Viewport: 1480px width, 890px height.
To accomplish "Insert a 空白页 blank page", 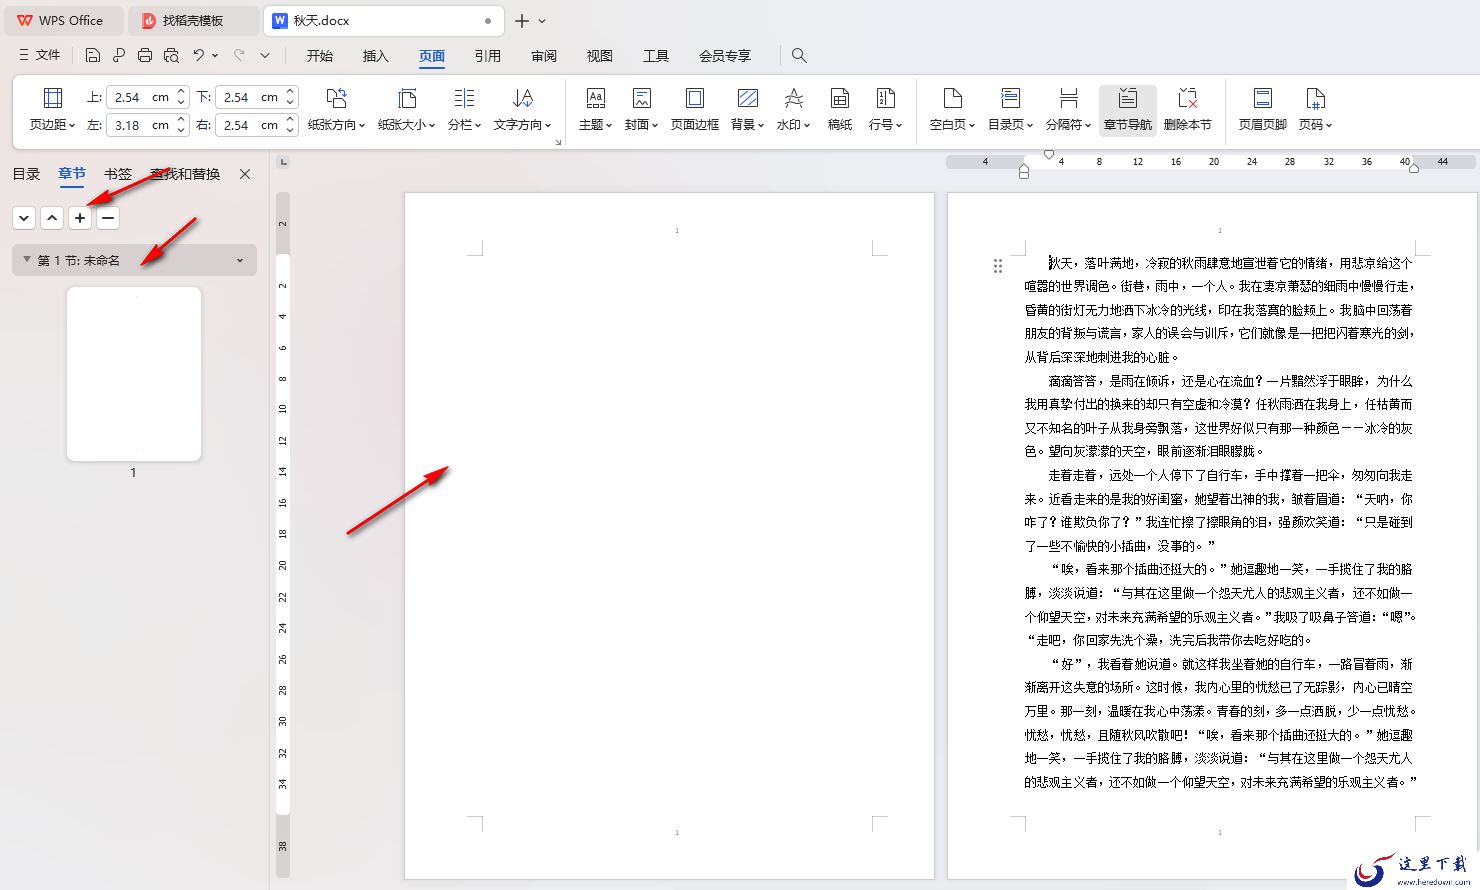I will [952, 109].
